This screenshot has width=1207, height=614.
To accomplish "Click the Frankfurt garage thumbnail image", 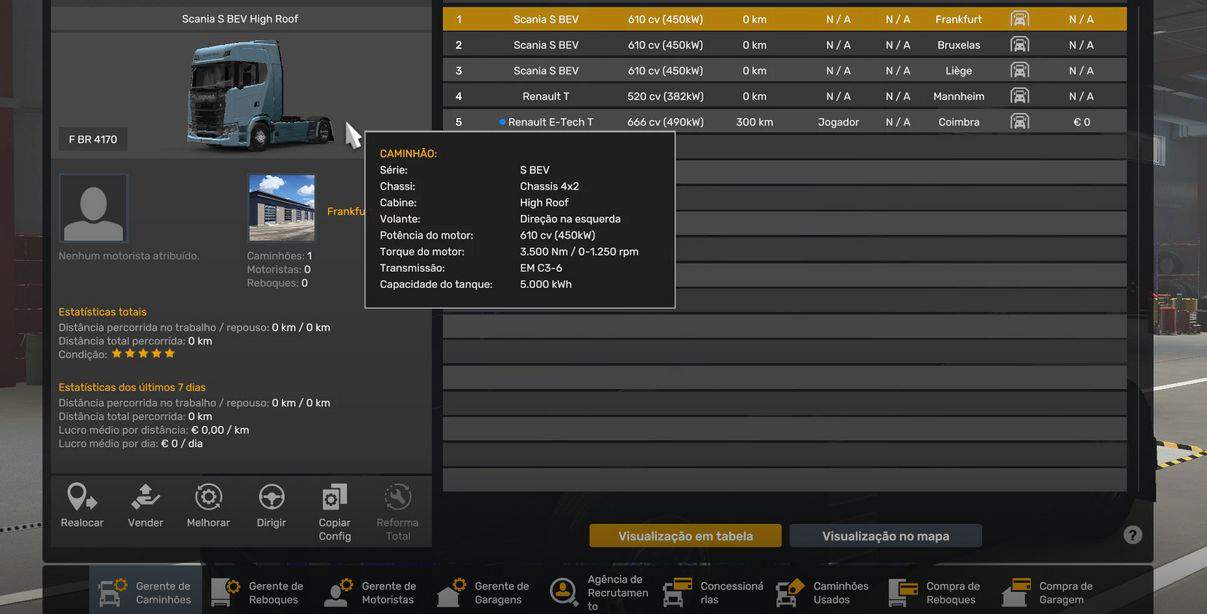I will [x=281, y=208].
